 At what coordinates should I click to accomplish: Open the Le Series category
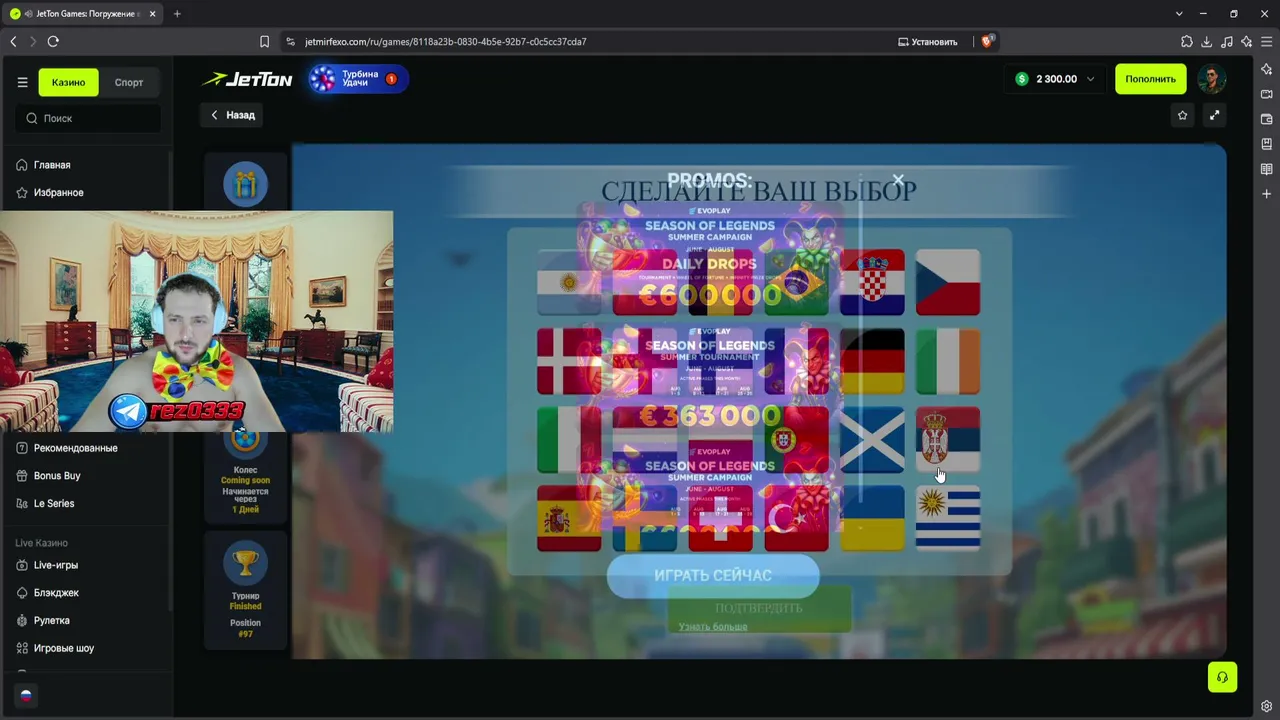54,503
